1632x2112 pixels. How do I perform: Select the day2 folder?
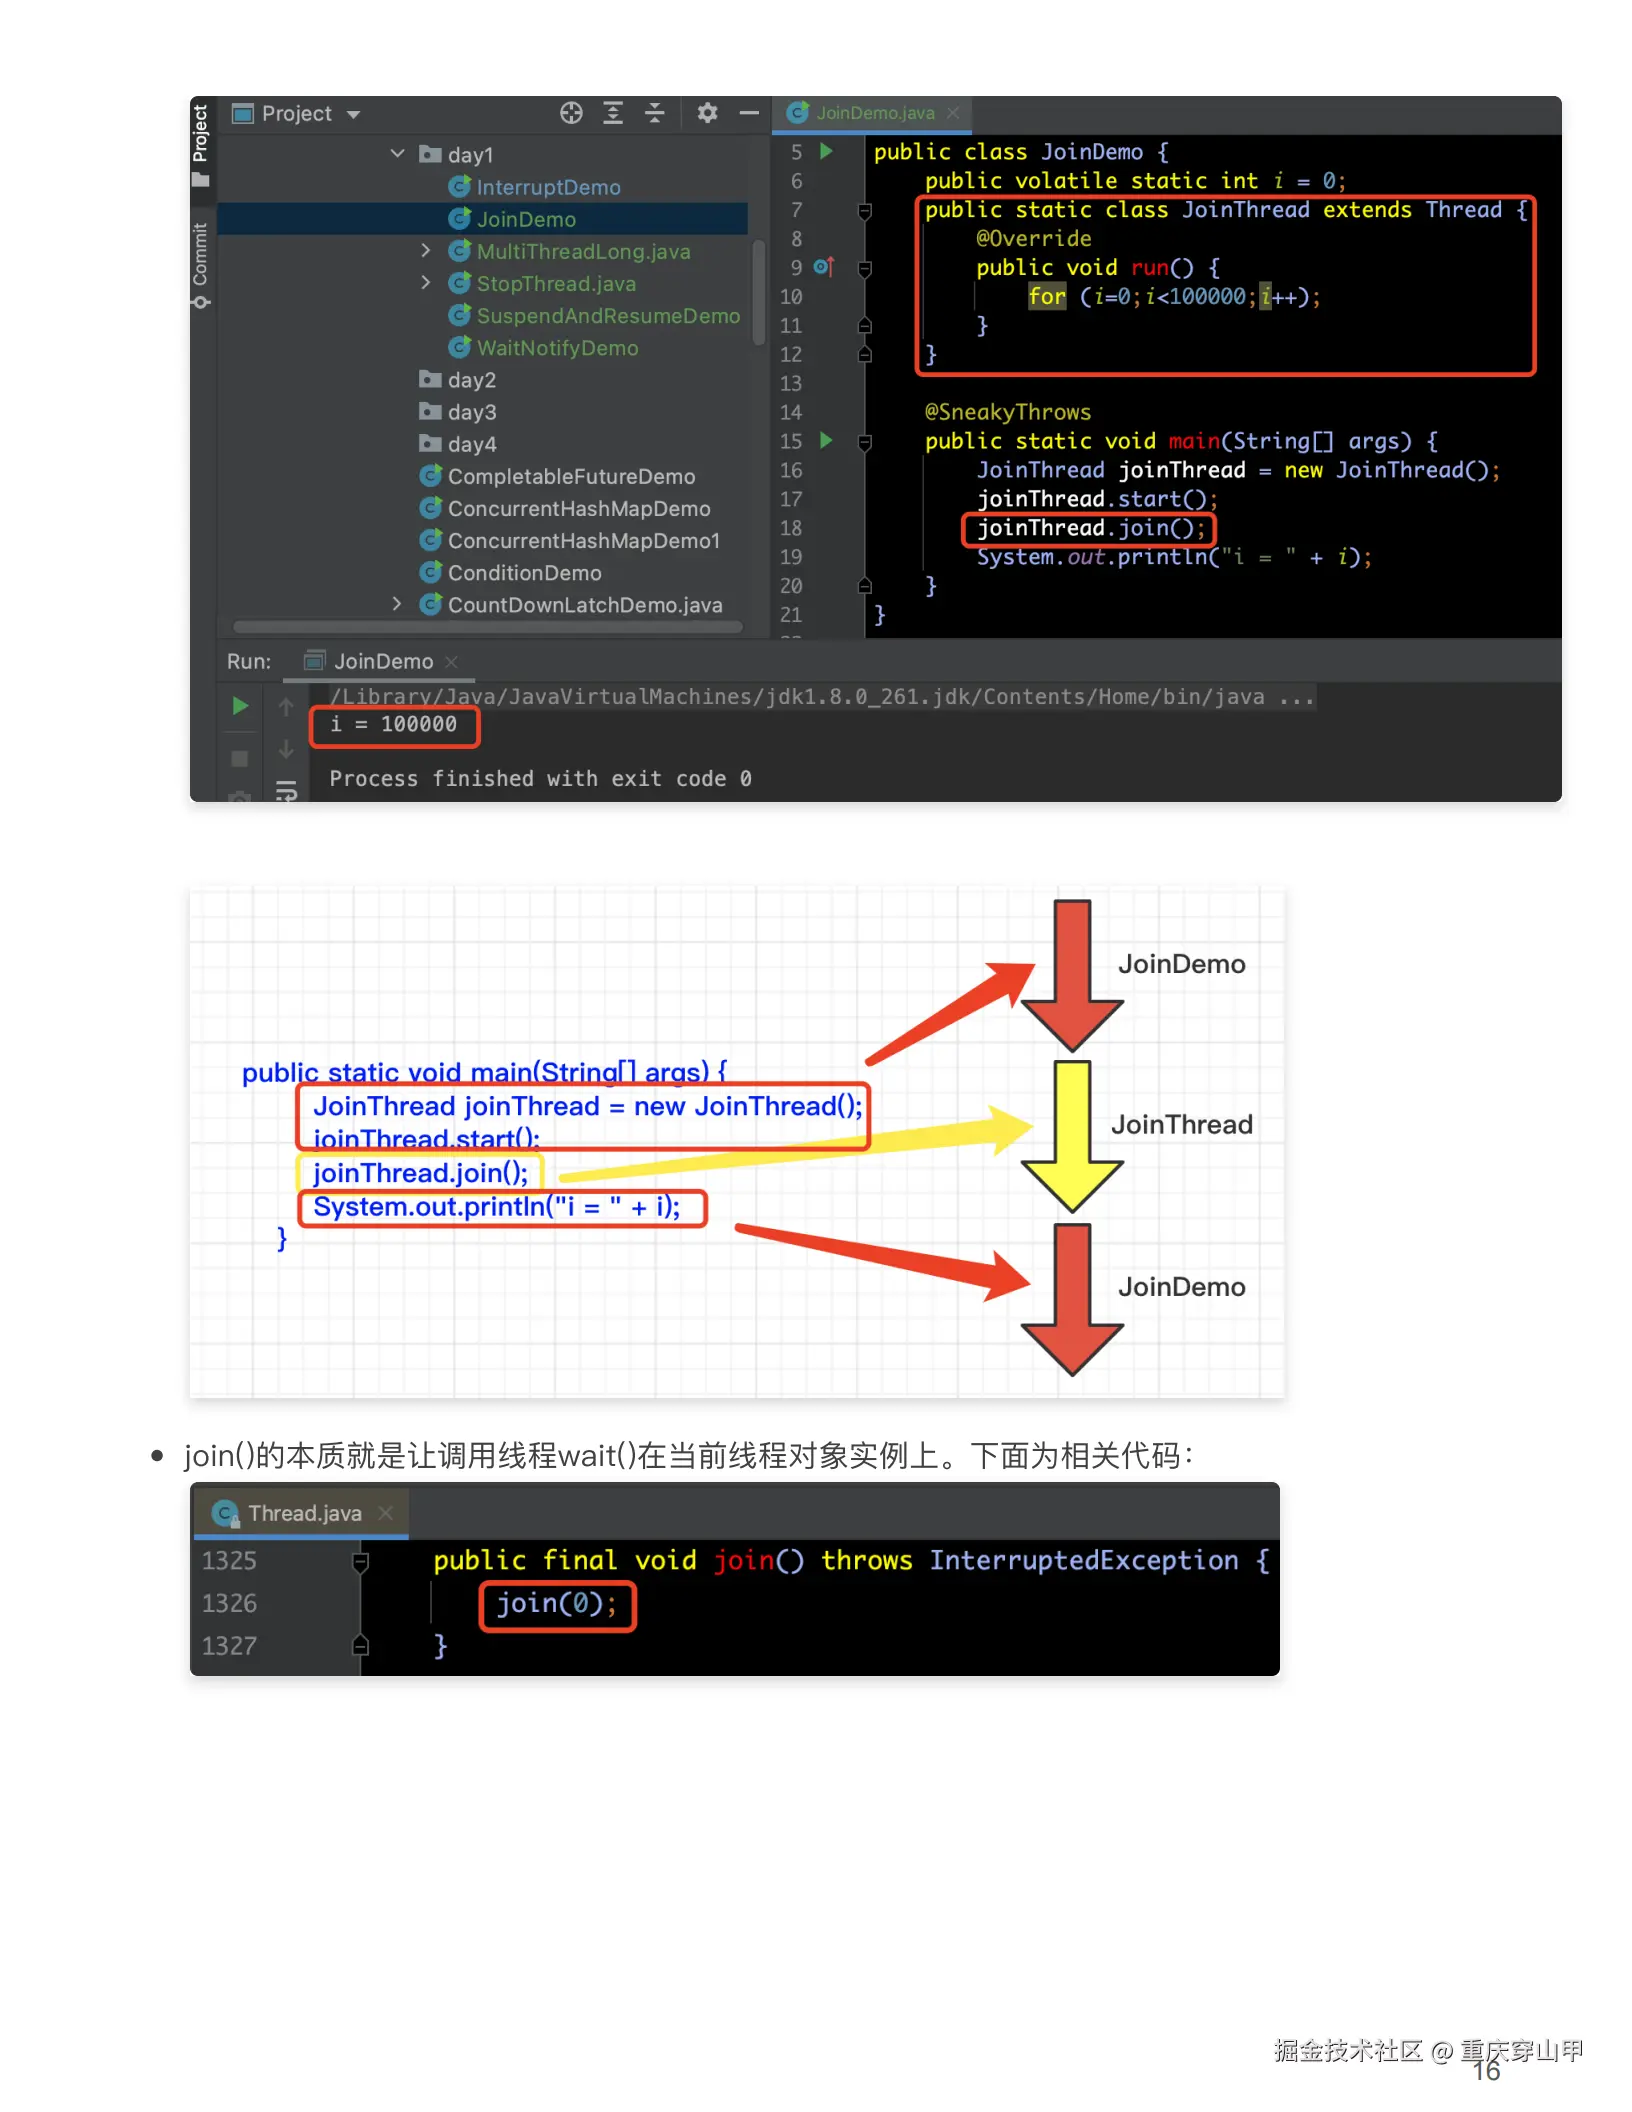pos(458,380)
